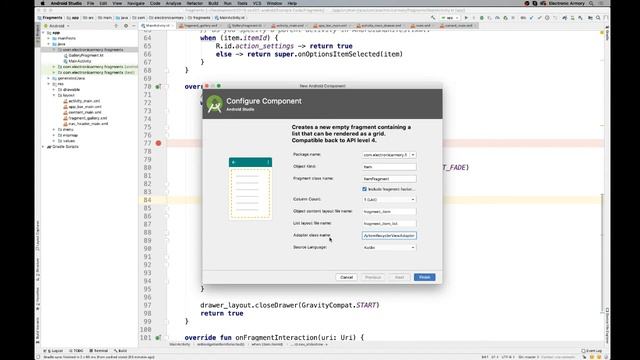Open the Help menu
The width and height of the screenshot is (640, 360).
[292, 3]
